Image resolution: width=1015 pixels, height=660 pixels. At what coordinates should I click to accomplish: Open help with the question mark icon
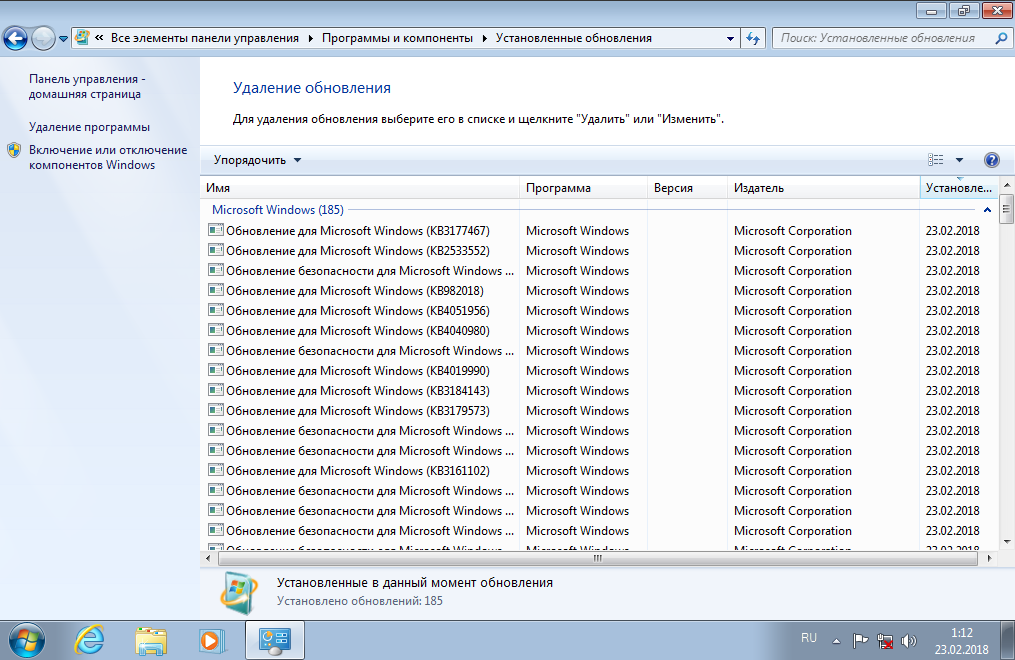[991, 160]
